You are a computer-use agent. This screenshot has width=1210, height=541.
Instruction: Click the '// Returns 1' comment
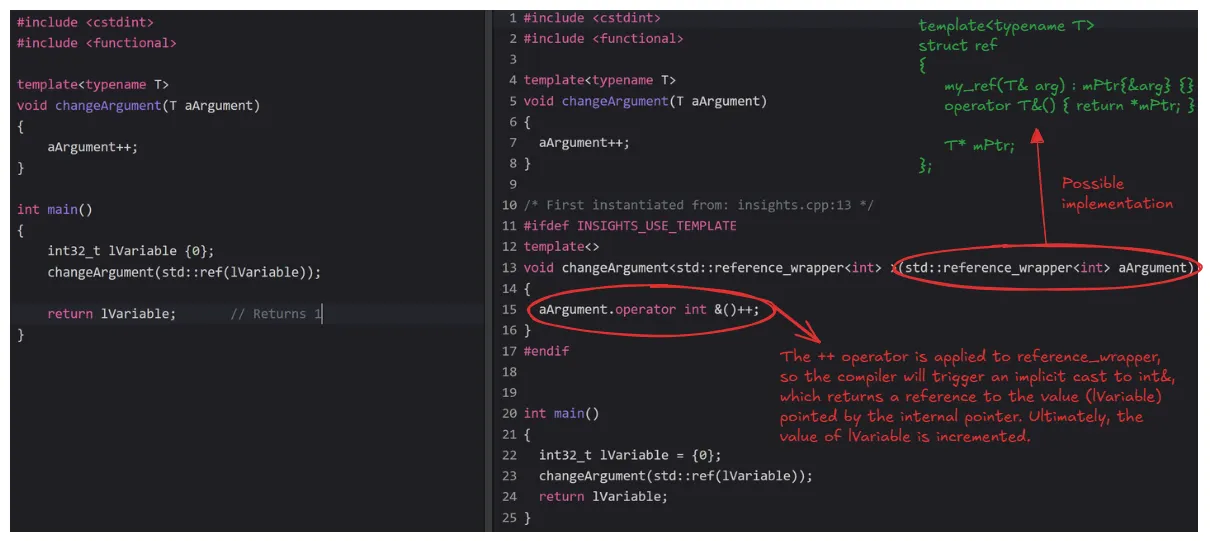click(x=276, y=314)
